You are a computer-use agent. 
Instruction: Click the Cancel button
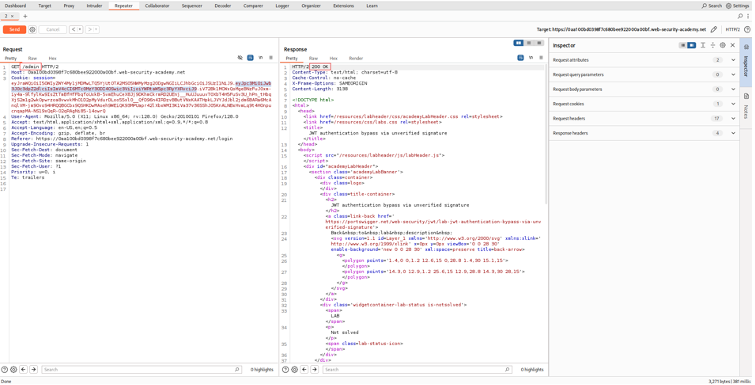[x=52, y=29]
